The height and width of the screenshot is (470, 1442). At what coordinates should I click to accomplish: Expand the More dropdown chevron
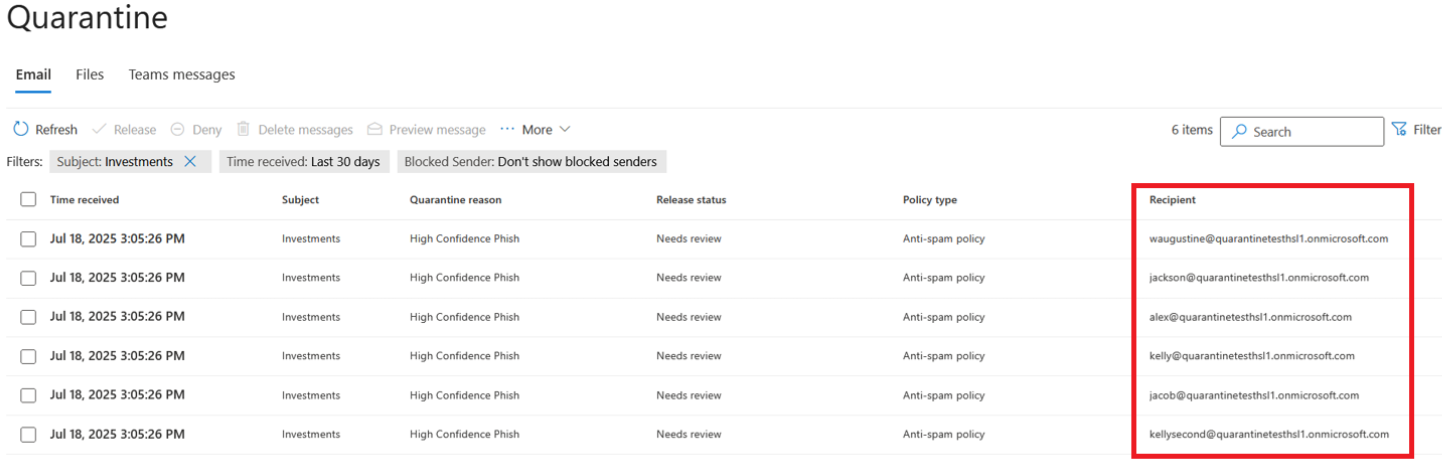coord(565,130)
